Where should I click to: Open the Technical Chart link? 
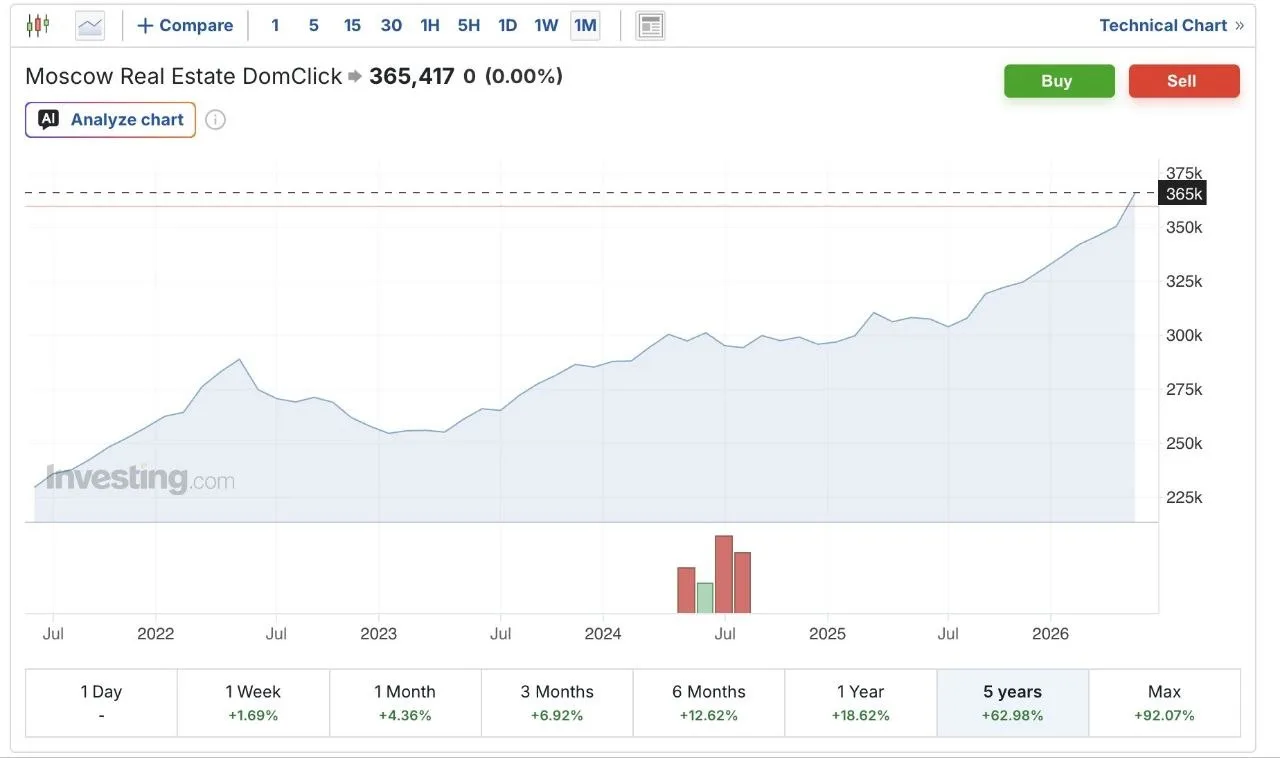click(1172, 25)
